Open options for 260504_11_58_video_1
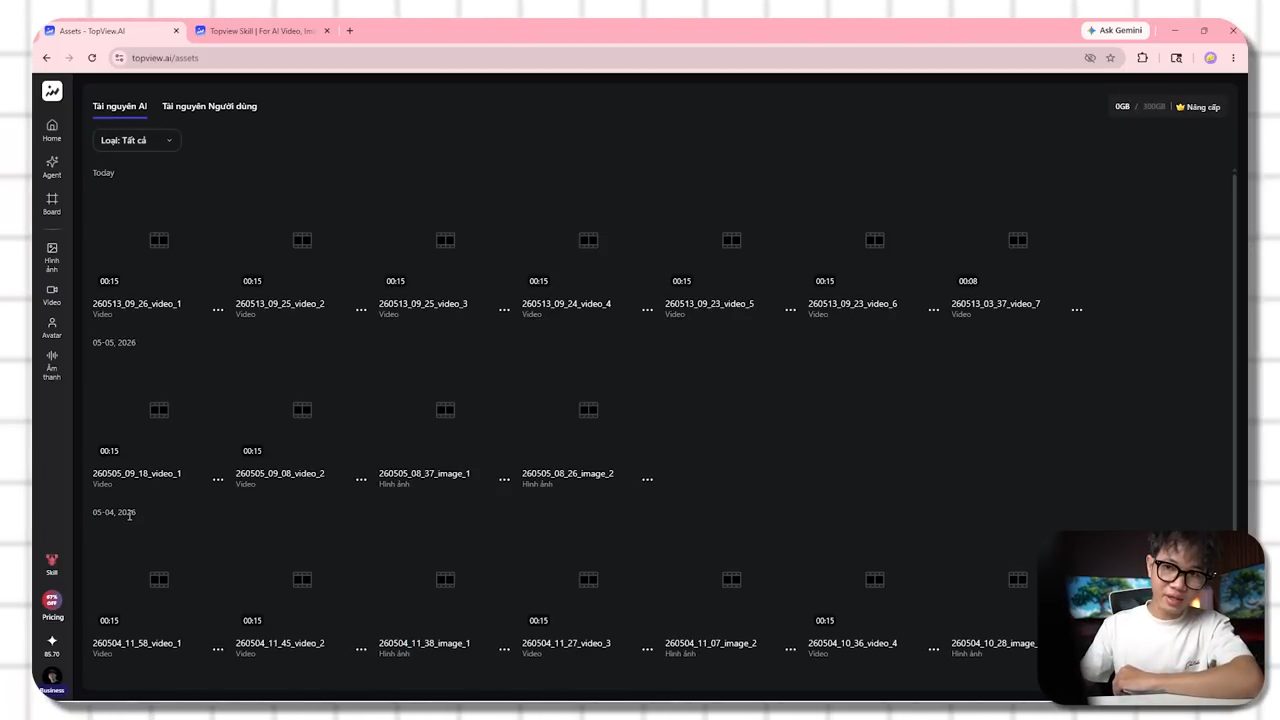 coord(218,650)
